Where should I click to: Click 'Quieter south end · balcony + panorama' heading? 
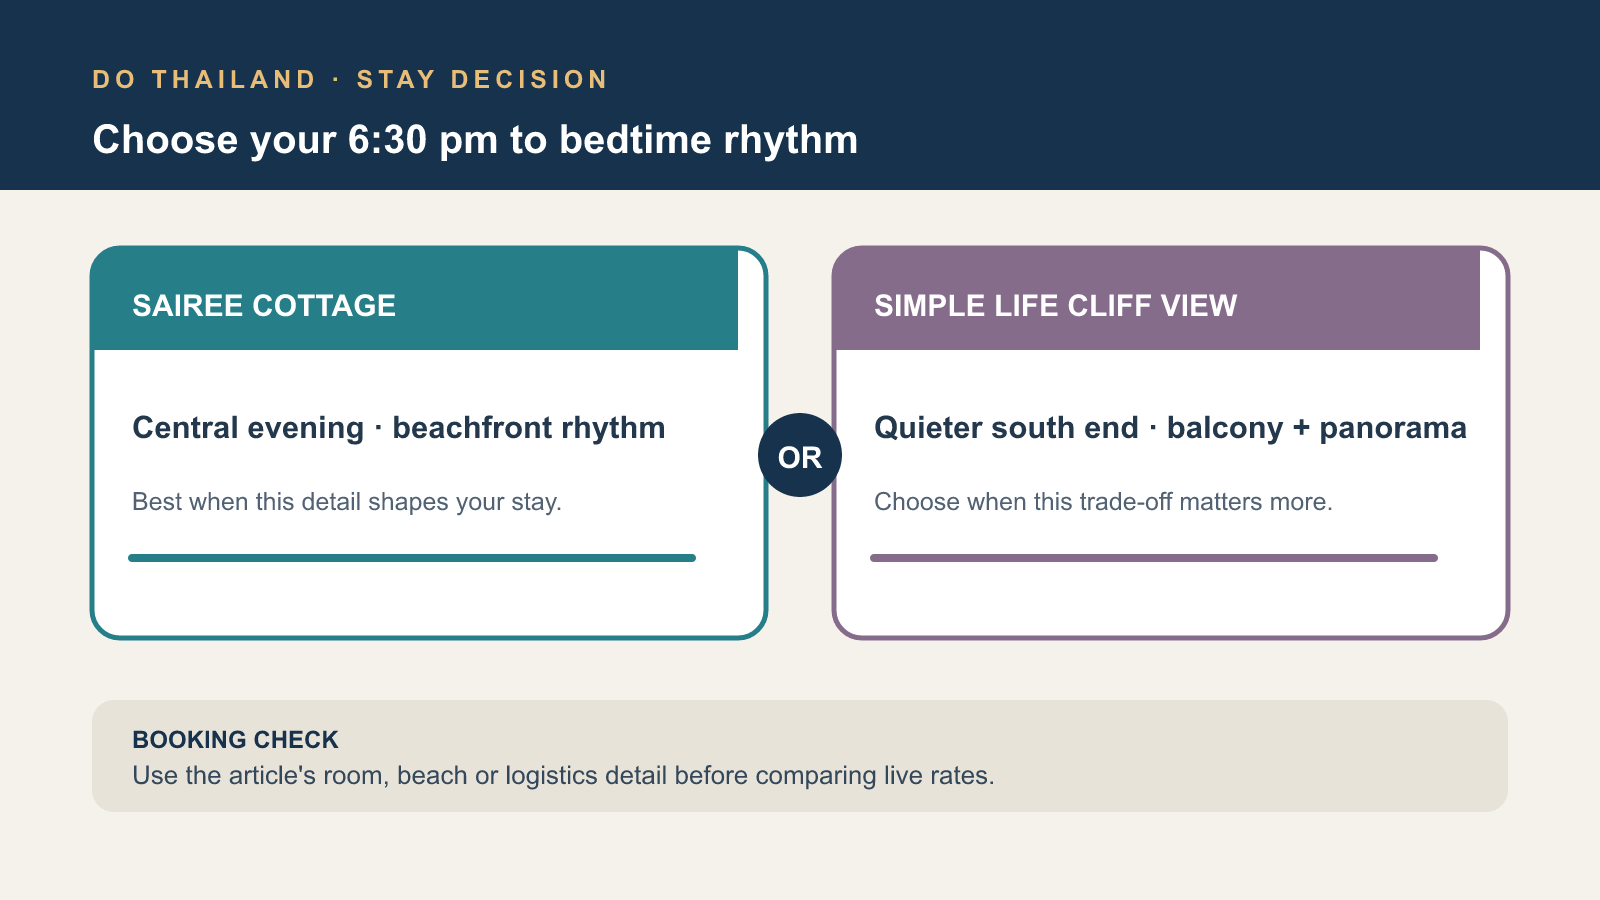pyautogui.click(x=1170, y=428)
